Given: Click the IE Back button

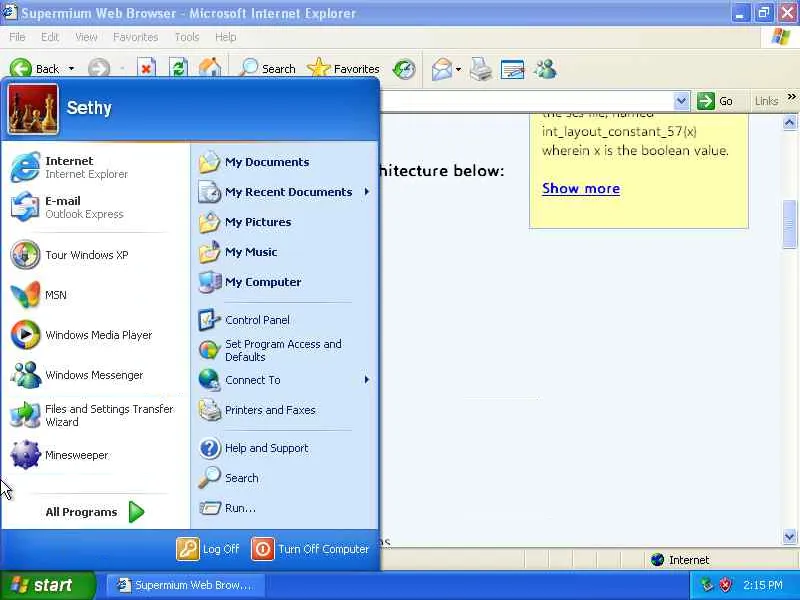Looking at the screenshot, I should pyautogui.click(x=35, y=69).
